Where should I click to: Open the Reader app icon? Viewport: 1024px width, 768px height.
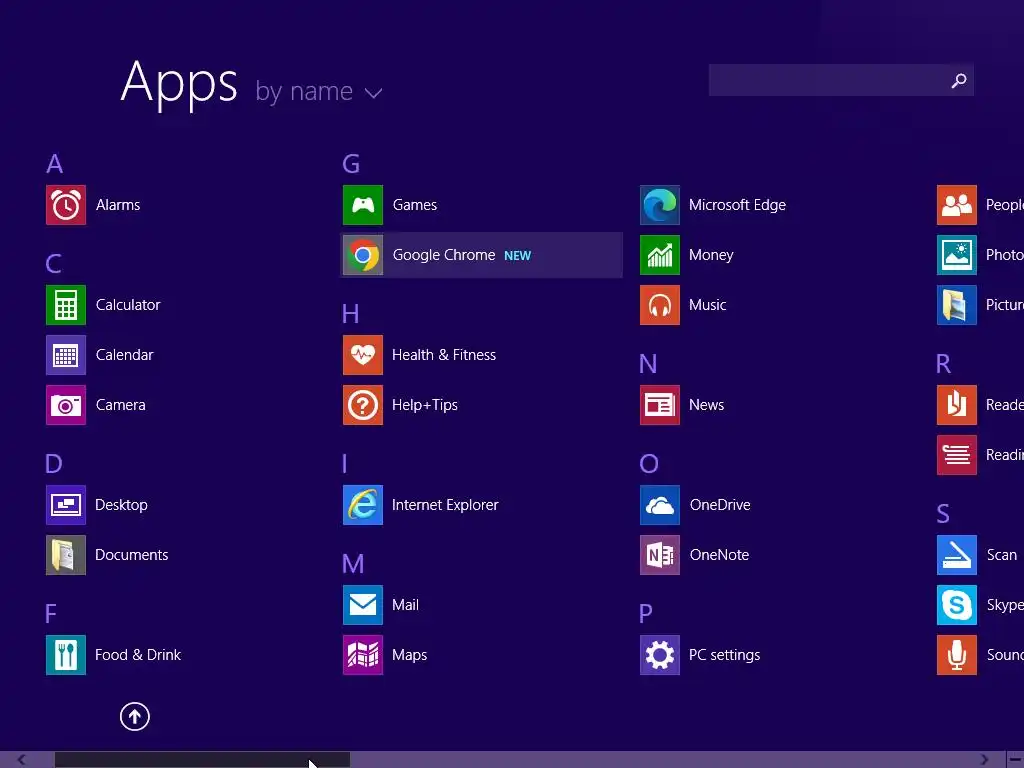(x=957, y=405)
